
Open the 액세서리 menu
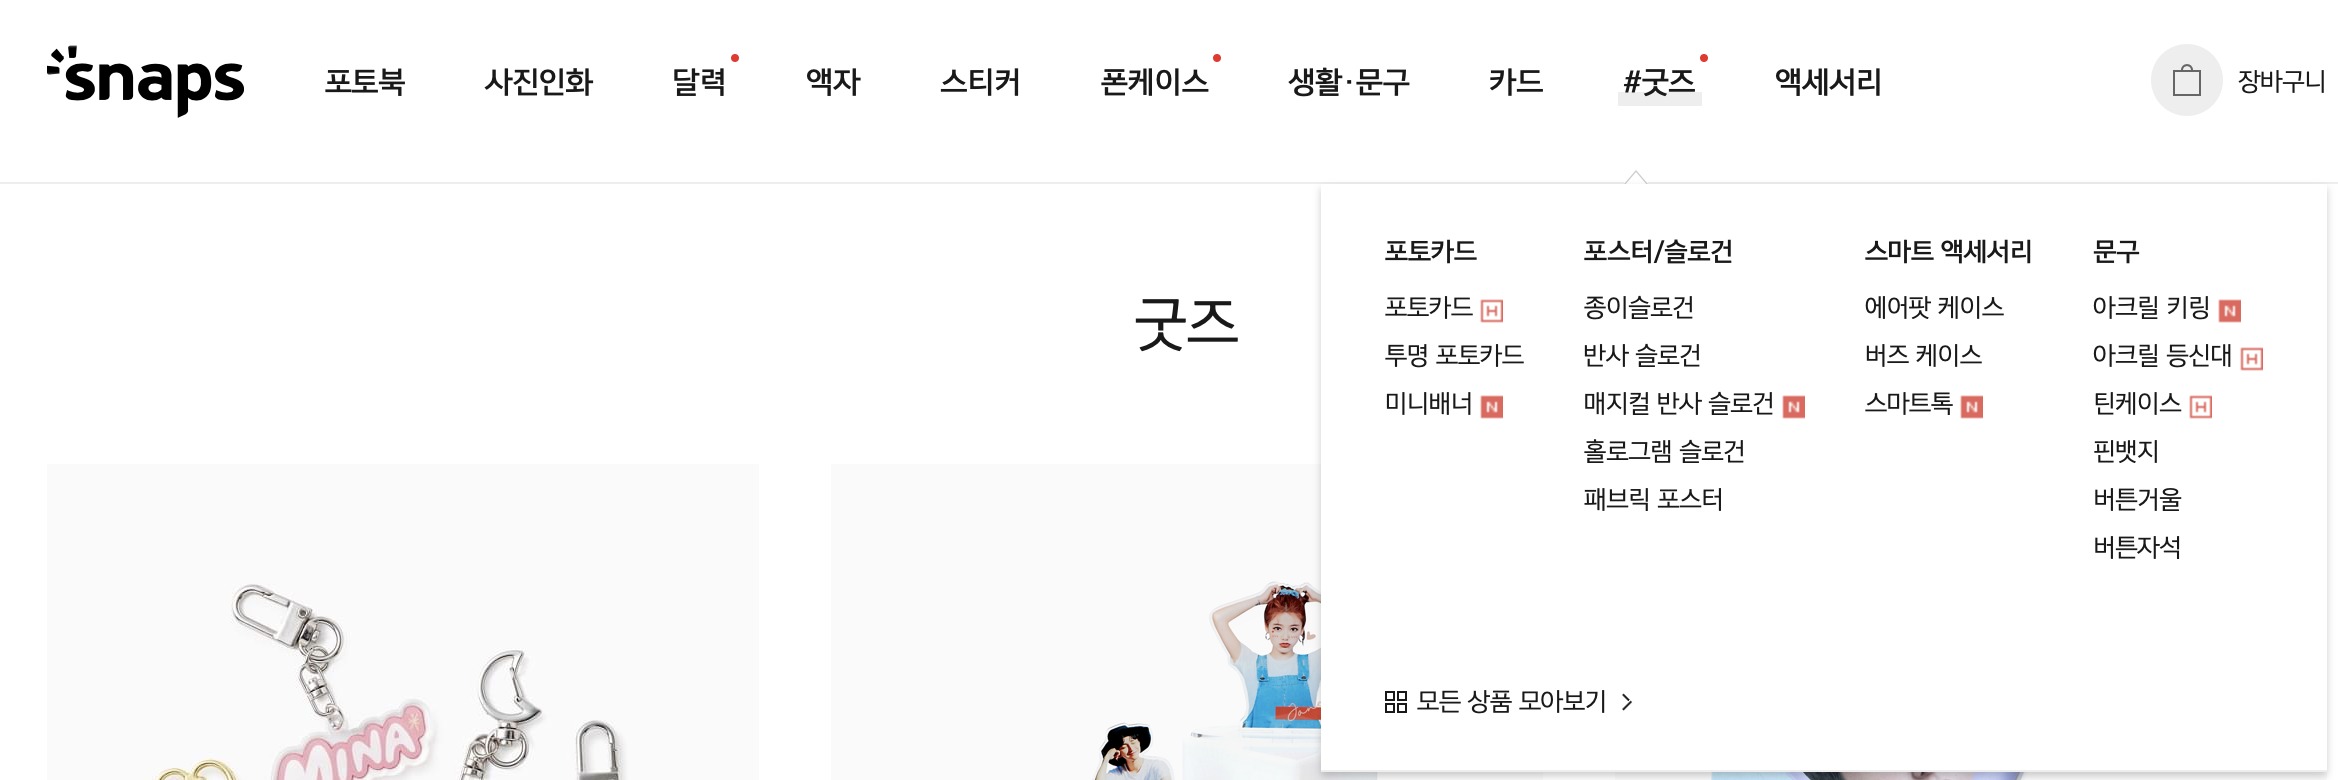coord(1828,81)
